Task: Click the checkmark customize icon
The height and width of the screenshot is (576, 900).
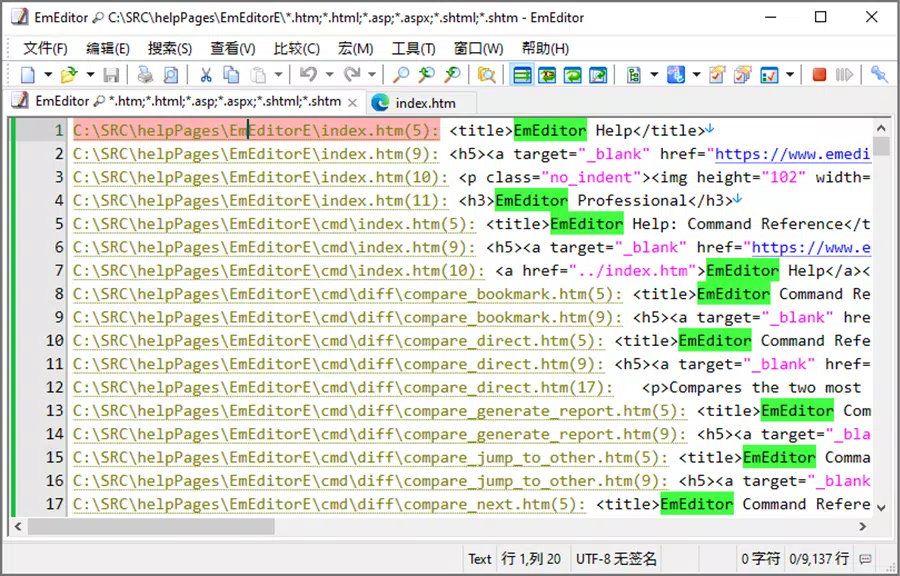Action: click(769, 75)
